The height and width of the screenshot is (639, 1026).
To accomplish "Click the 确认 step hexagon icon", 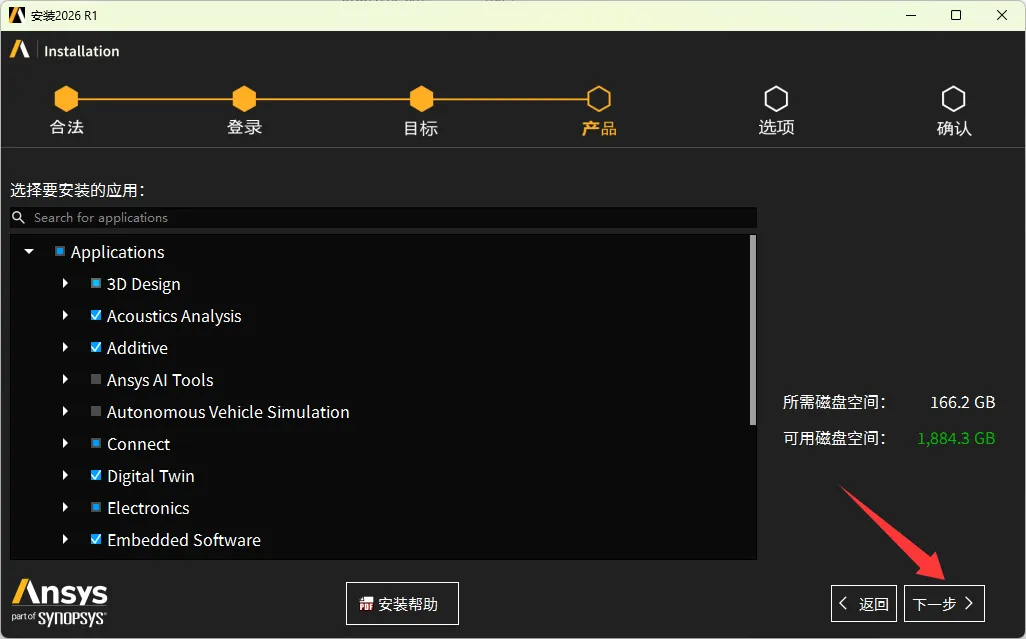I will 953,99.
